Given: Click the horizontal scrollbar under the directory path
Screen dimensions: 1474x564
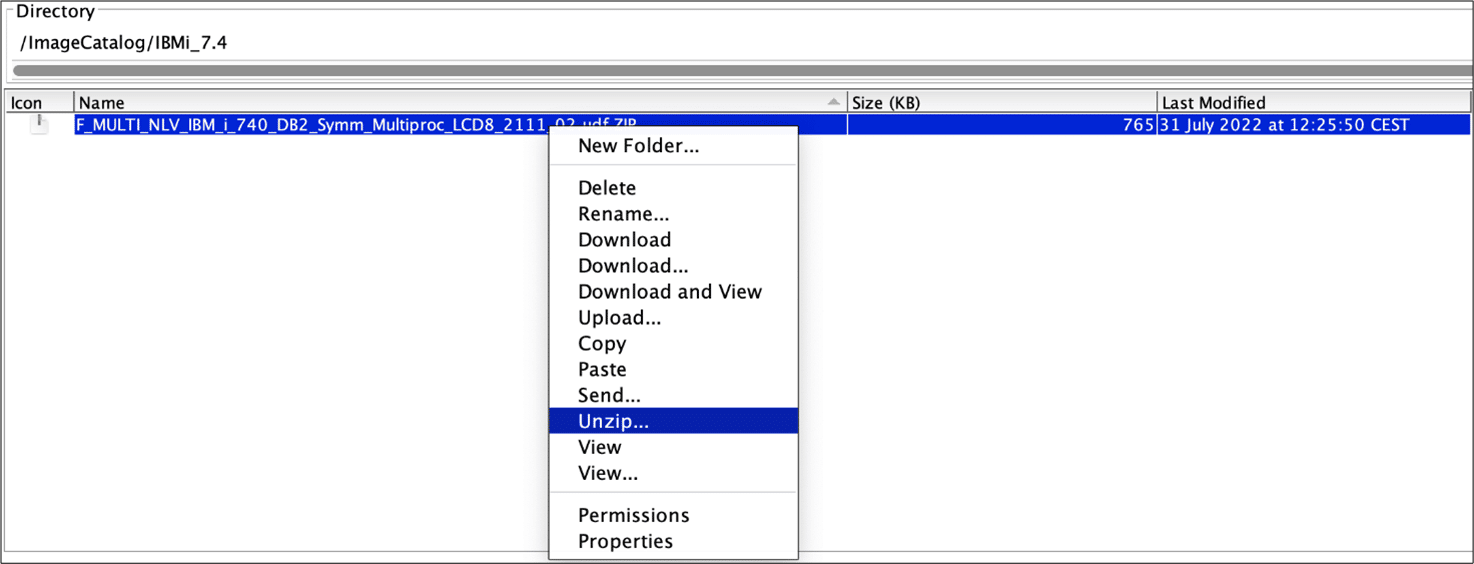Looking at the screenshot, I should click(x=740, y=71).
